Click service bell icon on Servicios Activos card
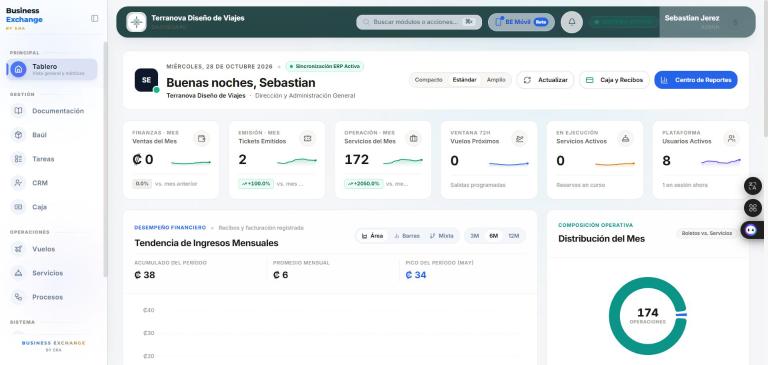Viewport: 768px width, 365px height. click(x=625, y=139)
